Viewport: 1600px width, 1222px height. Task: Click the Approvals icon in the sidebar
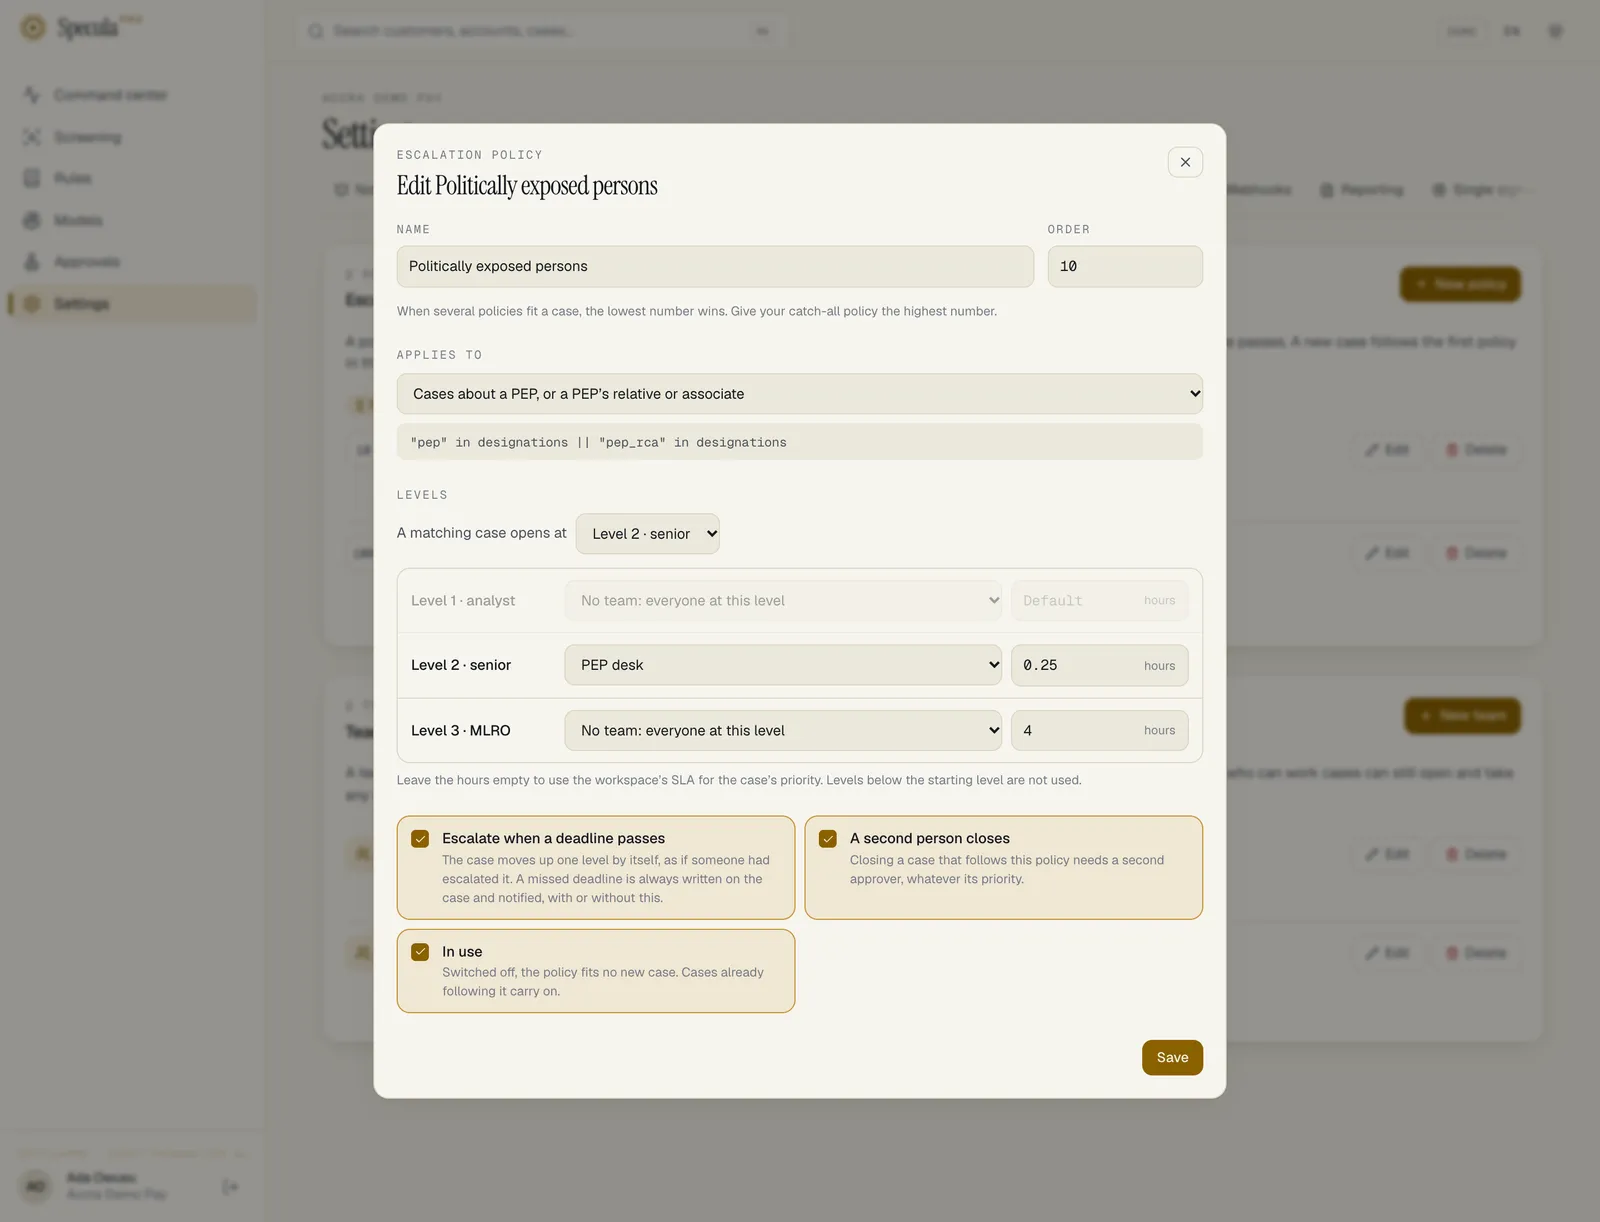[32, 262]
